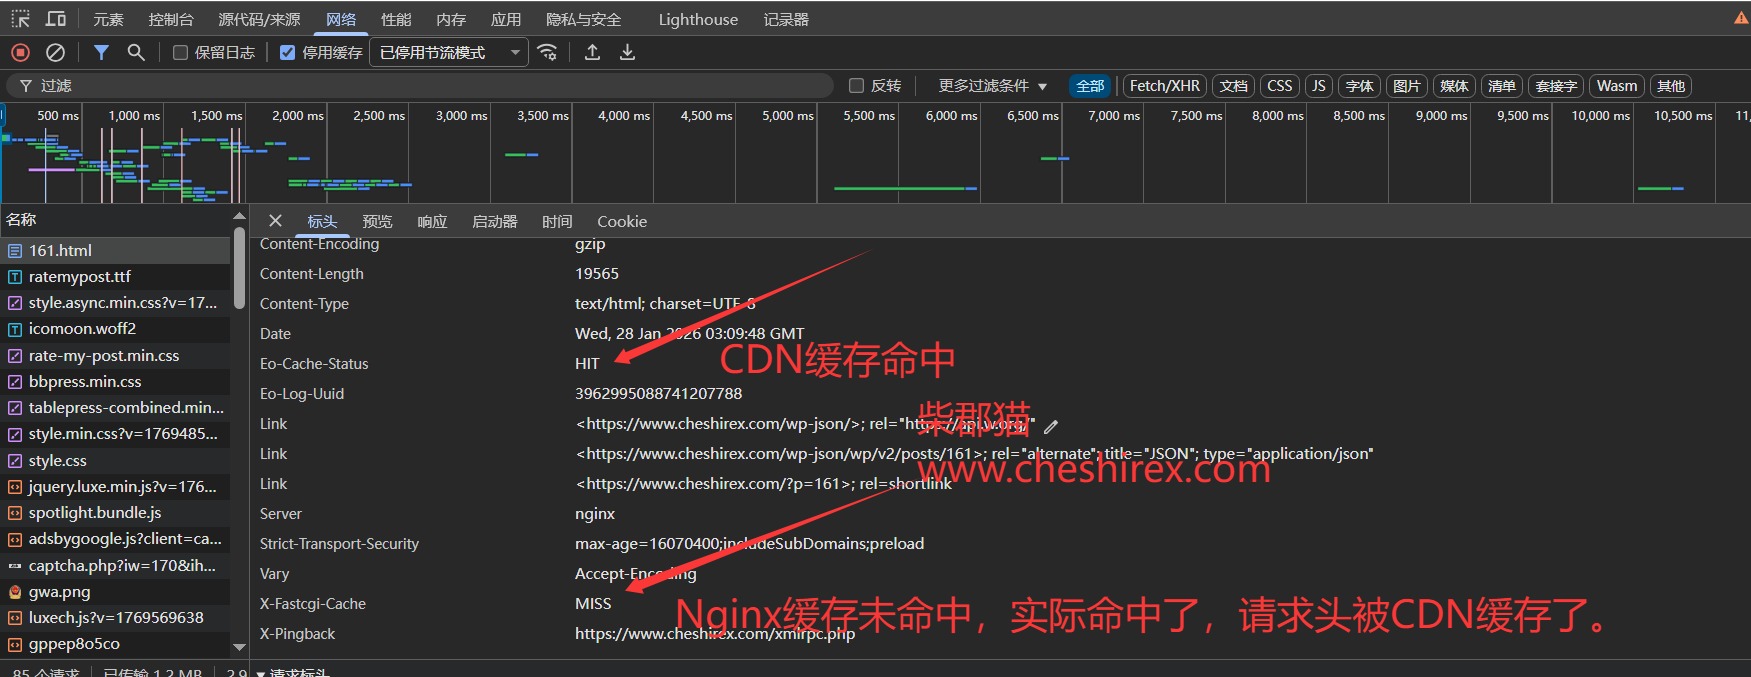Click the import HAR upload icon

pyautogui.click(x=592, y=52)
